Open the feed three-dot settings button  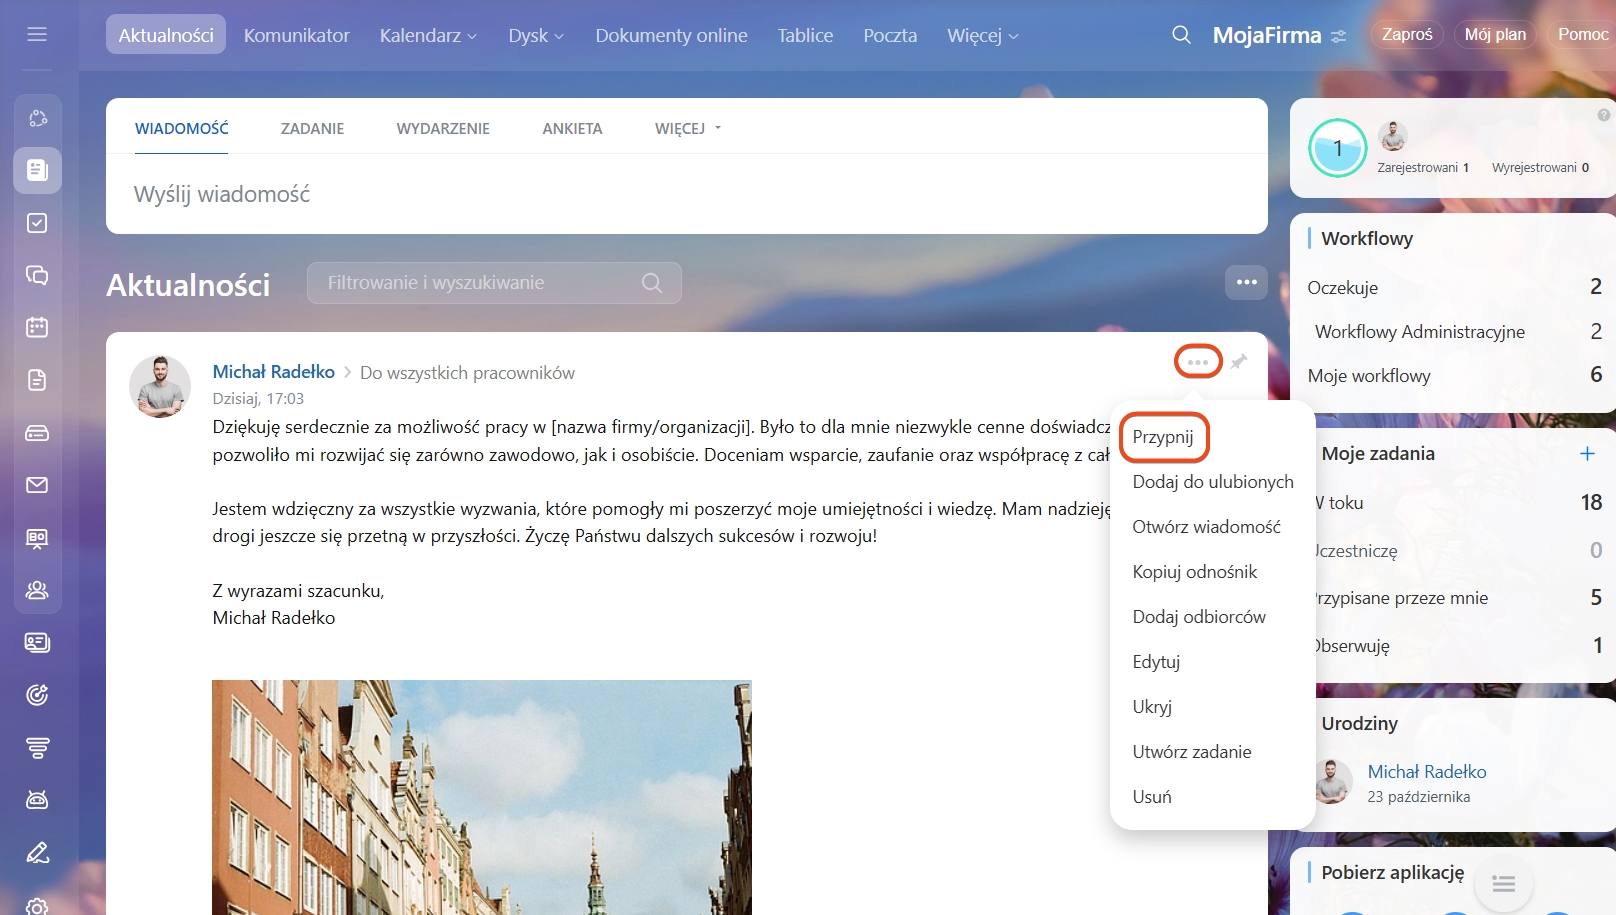[x=1246, y=282]
